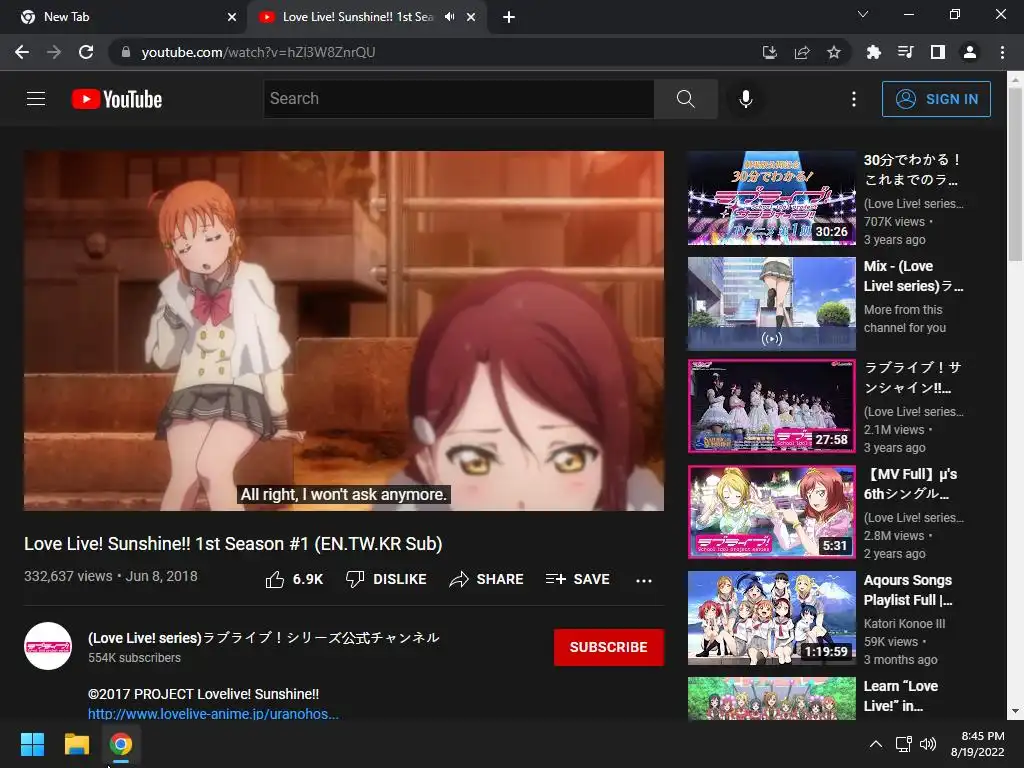Open YouTube settings three-dot menu
The width and height of the screenshot is (1024, 768).
(x=854, y=99)
